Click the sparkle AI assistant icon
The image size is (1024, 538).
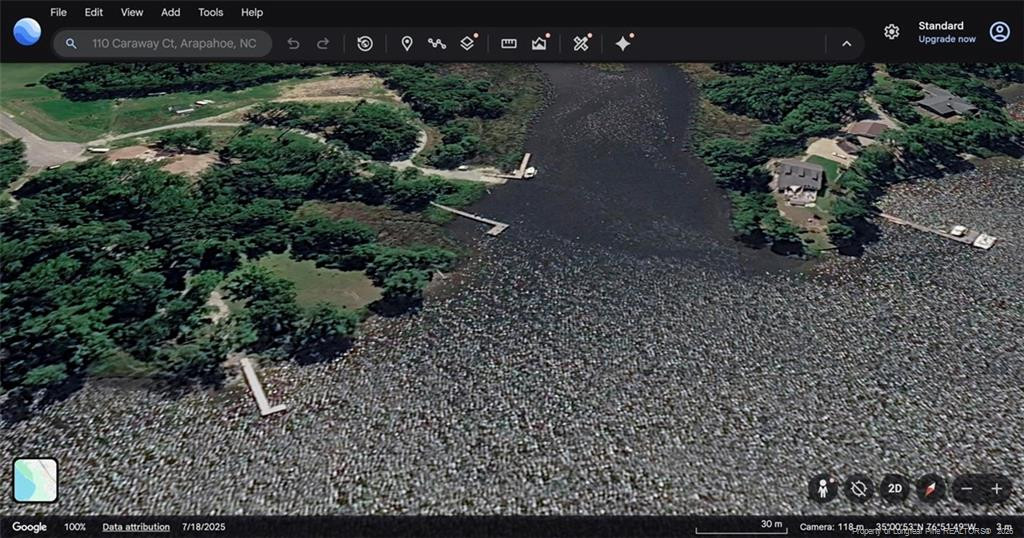click(623, 44)
